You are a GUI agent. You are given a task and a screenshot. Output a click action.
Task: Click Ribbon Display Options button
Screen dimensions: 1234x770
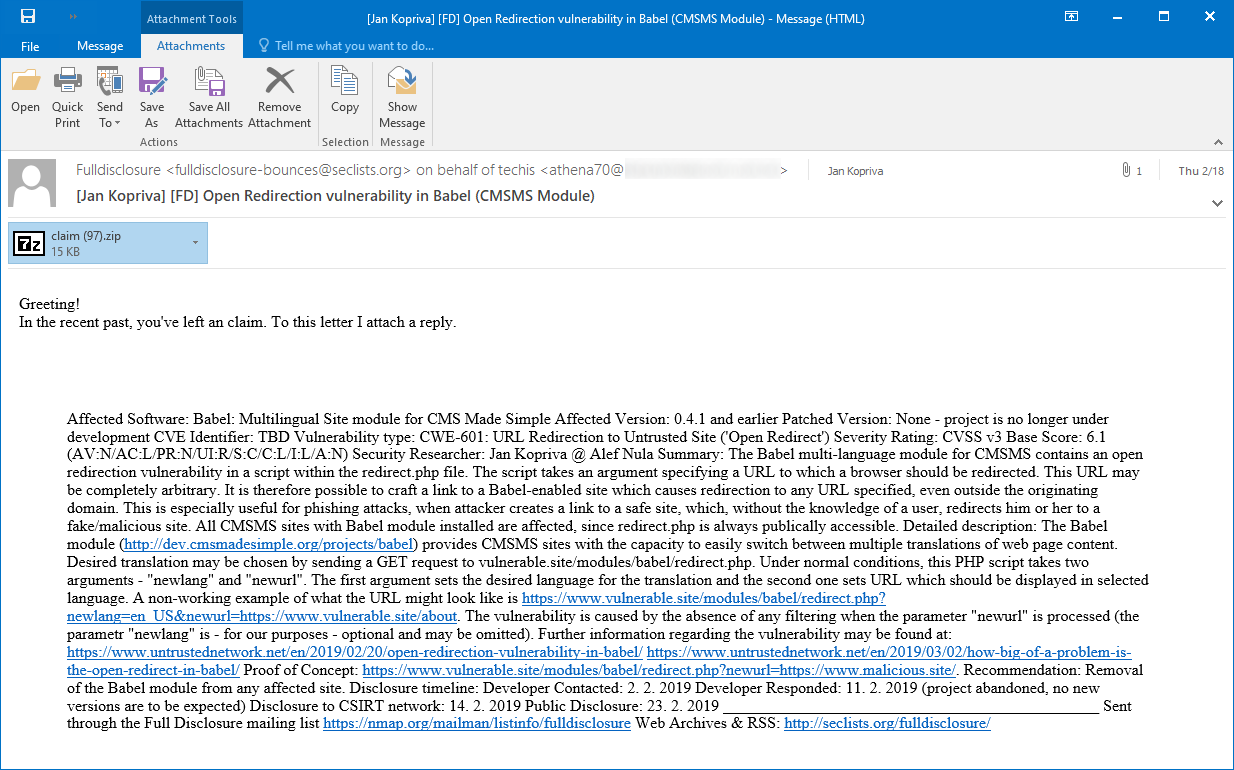coord(1071,17)
